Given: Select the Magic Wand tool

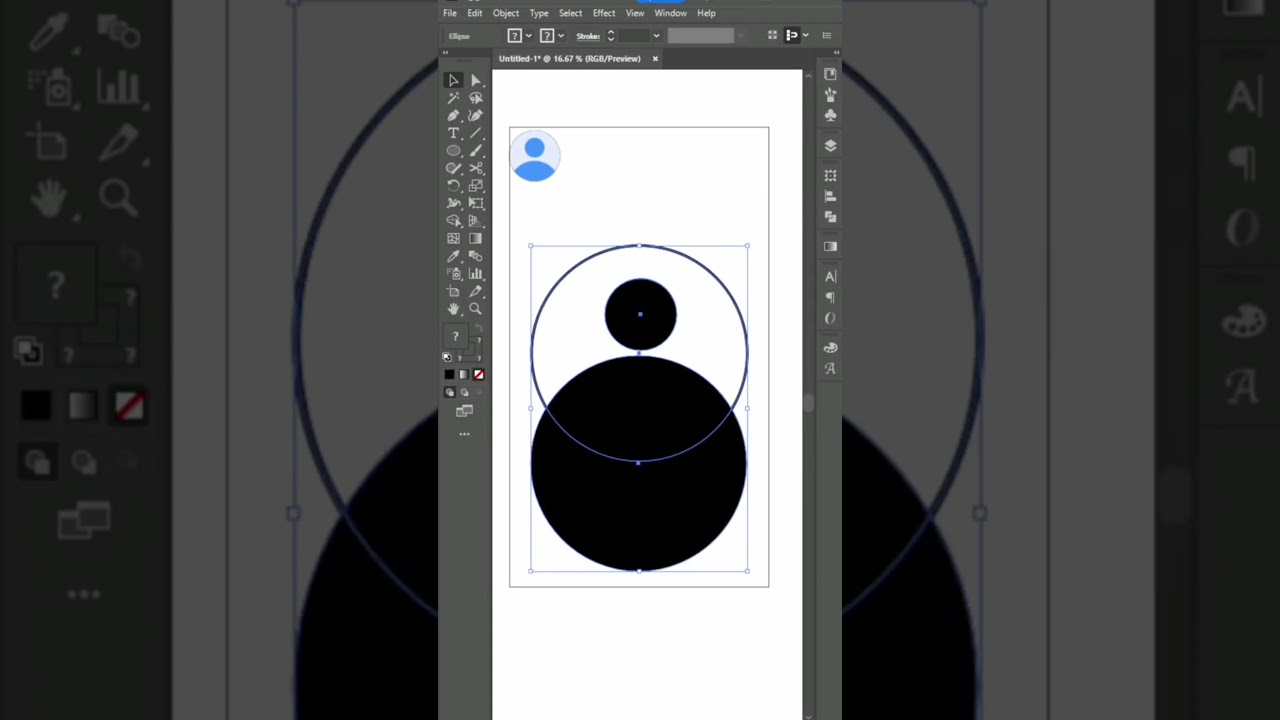Looking at the screenshot, I should tap(453, 98).
